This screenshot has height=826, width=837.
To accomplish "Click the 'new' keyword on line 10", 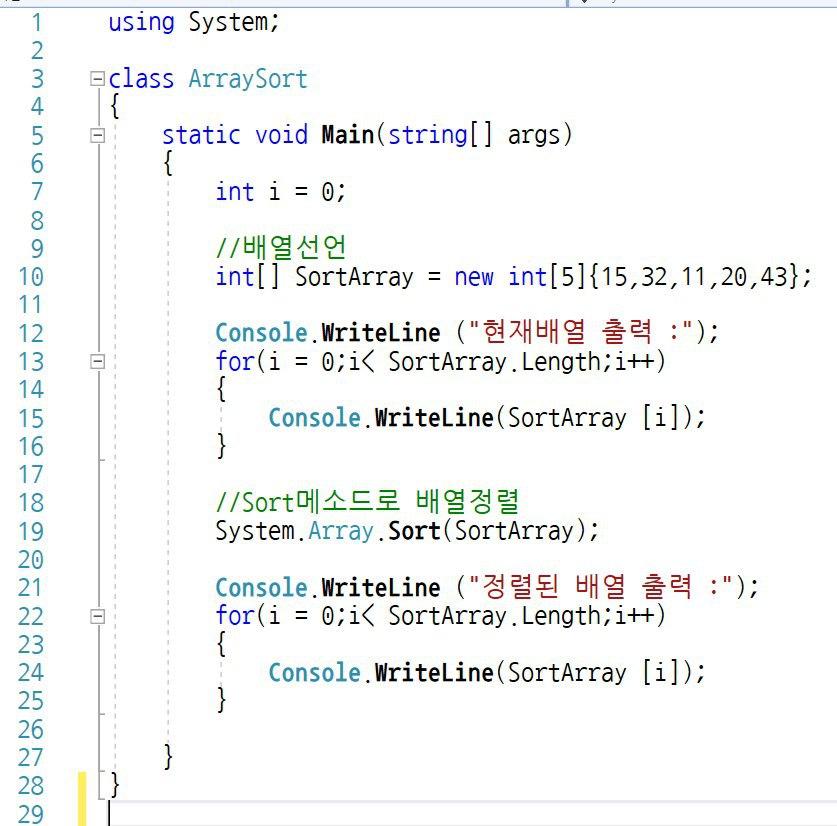I will [x=474, y=278].
